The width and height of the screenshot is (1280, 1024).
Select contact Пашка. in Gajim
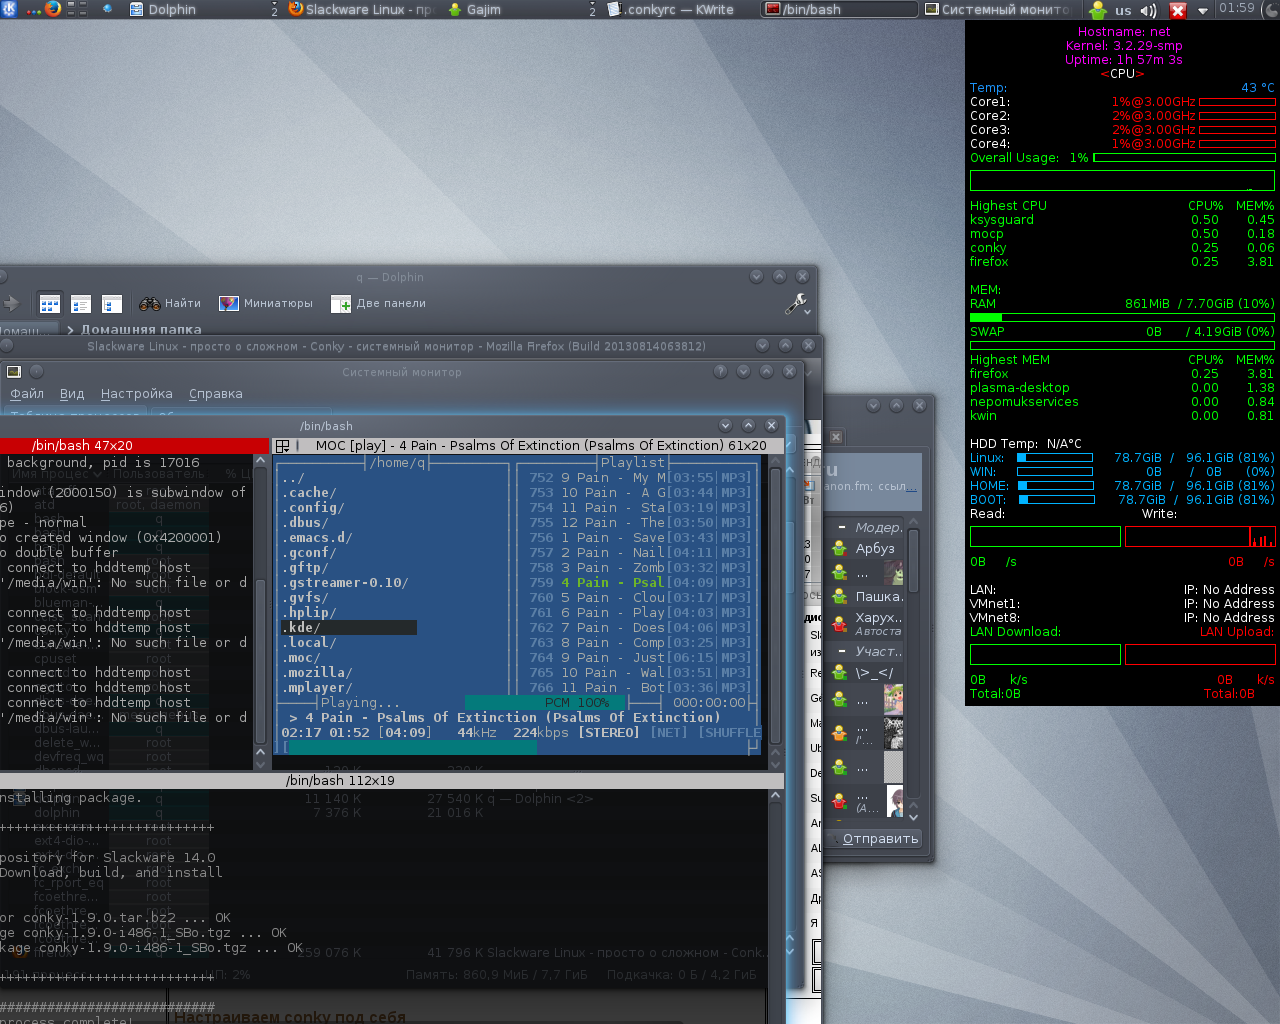coord(866,597)
